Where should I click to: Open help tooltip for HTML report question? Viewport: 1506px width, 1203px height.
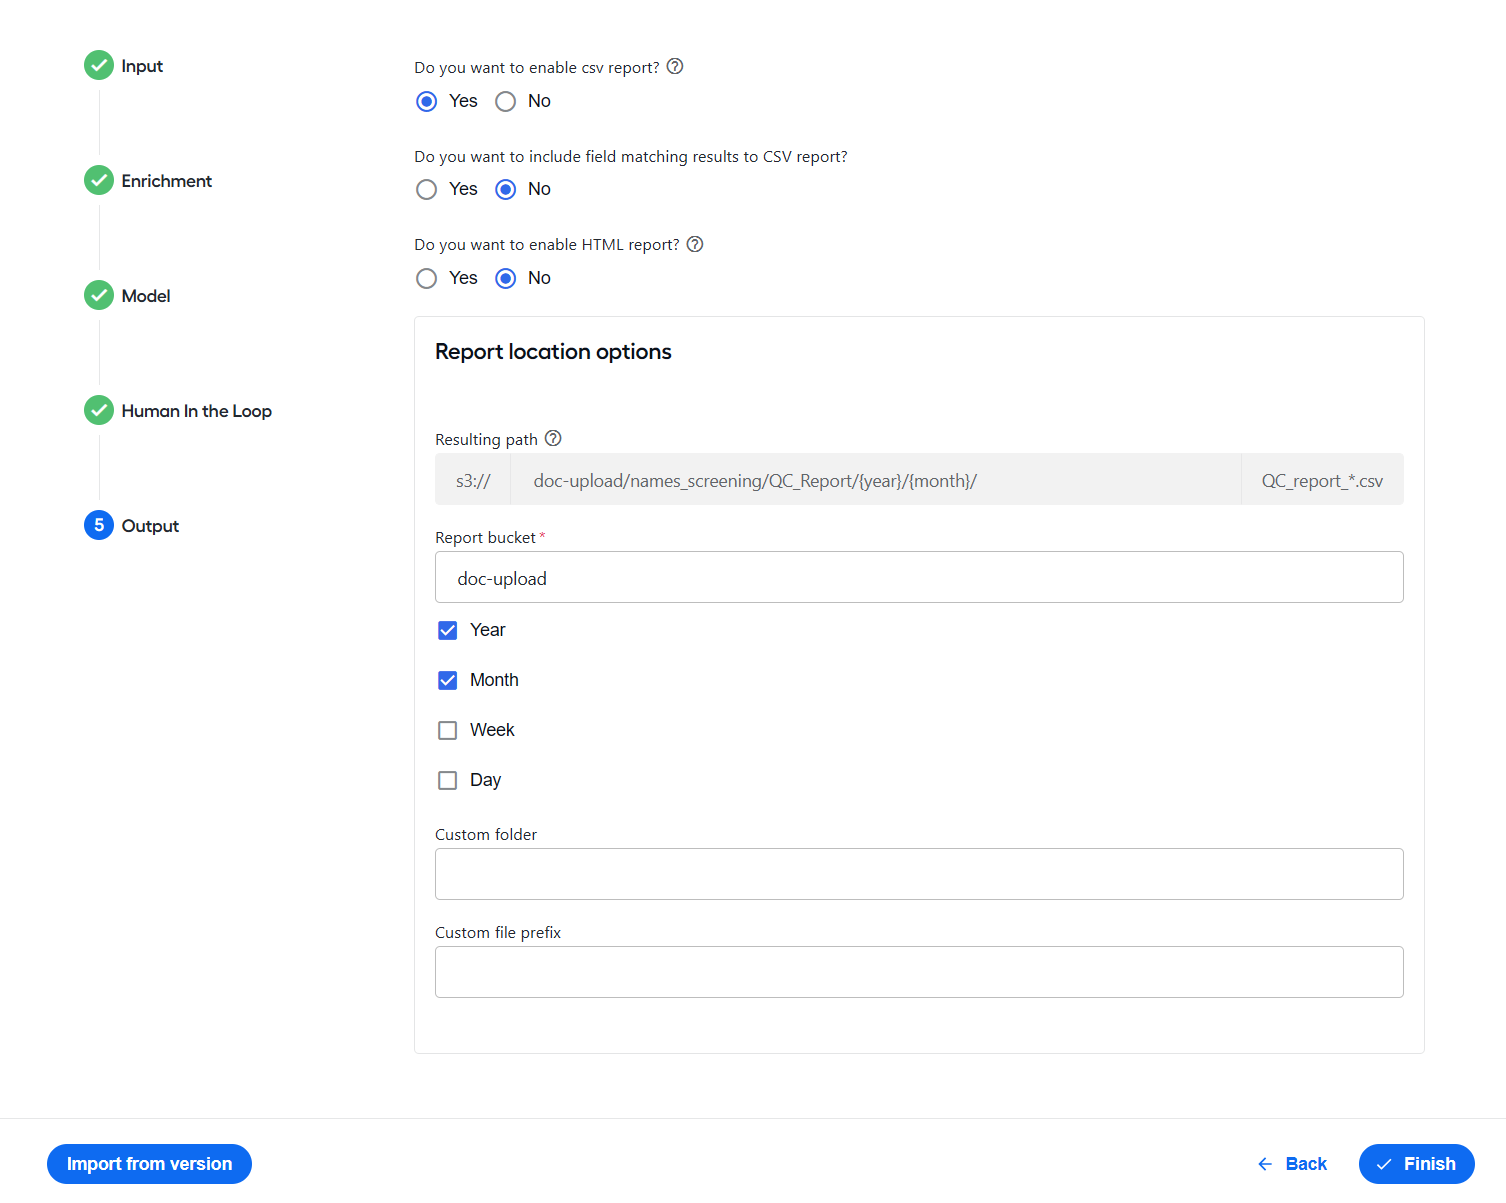point(695,245)
